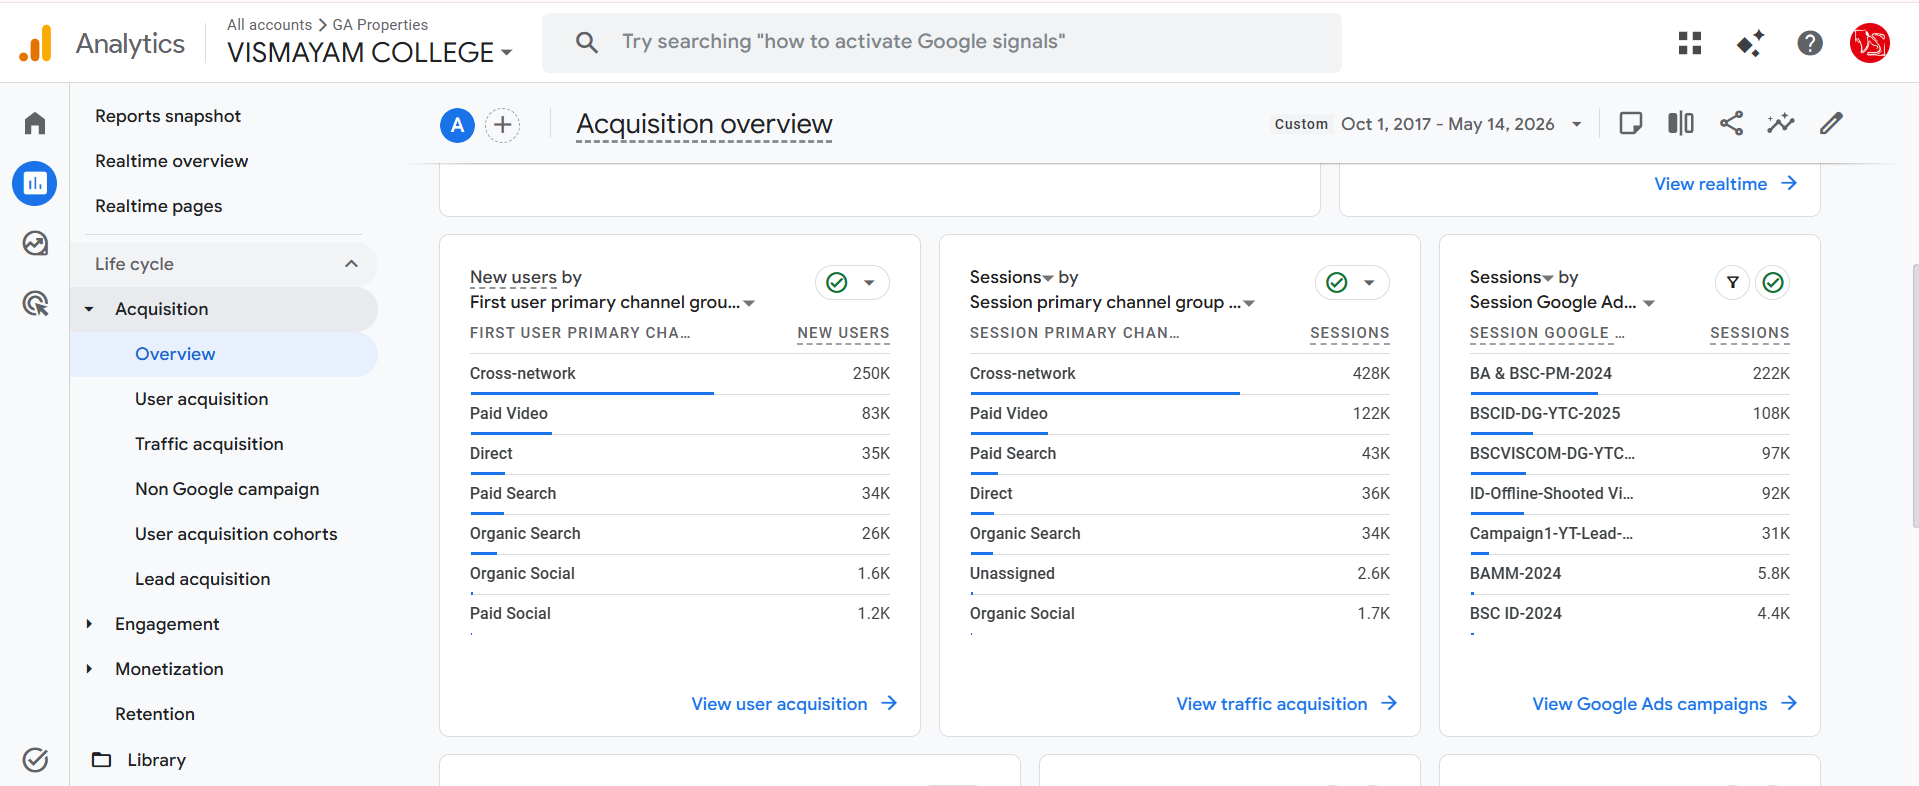
Task: Share this report via share icon
Action: point(1731,123)
